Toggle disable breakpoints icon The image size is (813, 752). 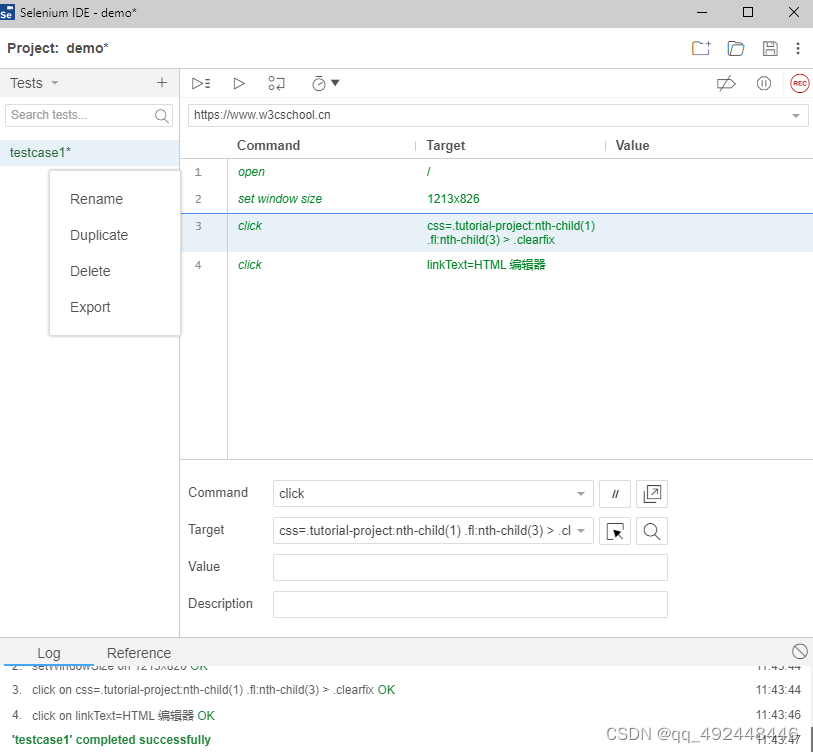726,84
